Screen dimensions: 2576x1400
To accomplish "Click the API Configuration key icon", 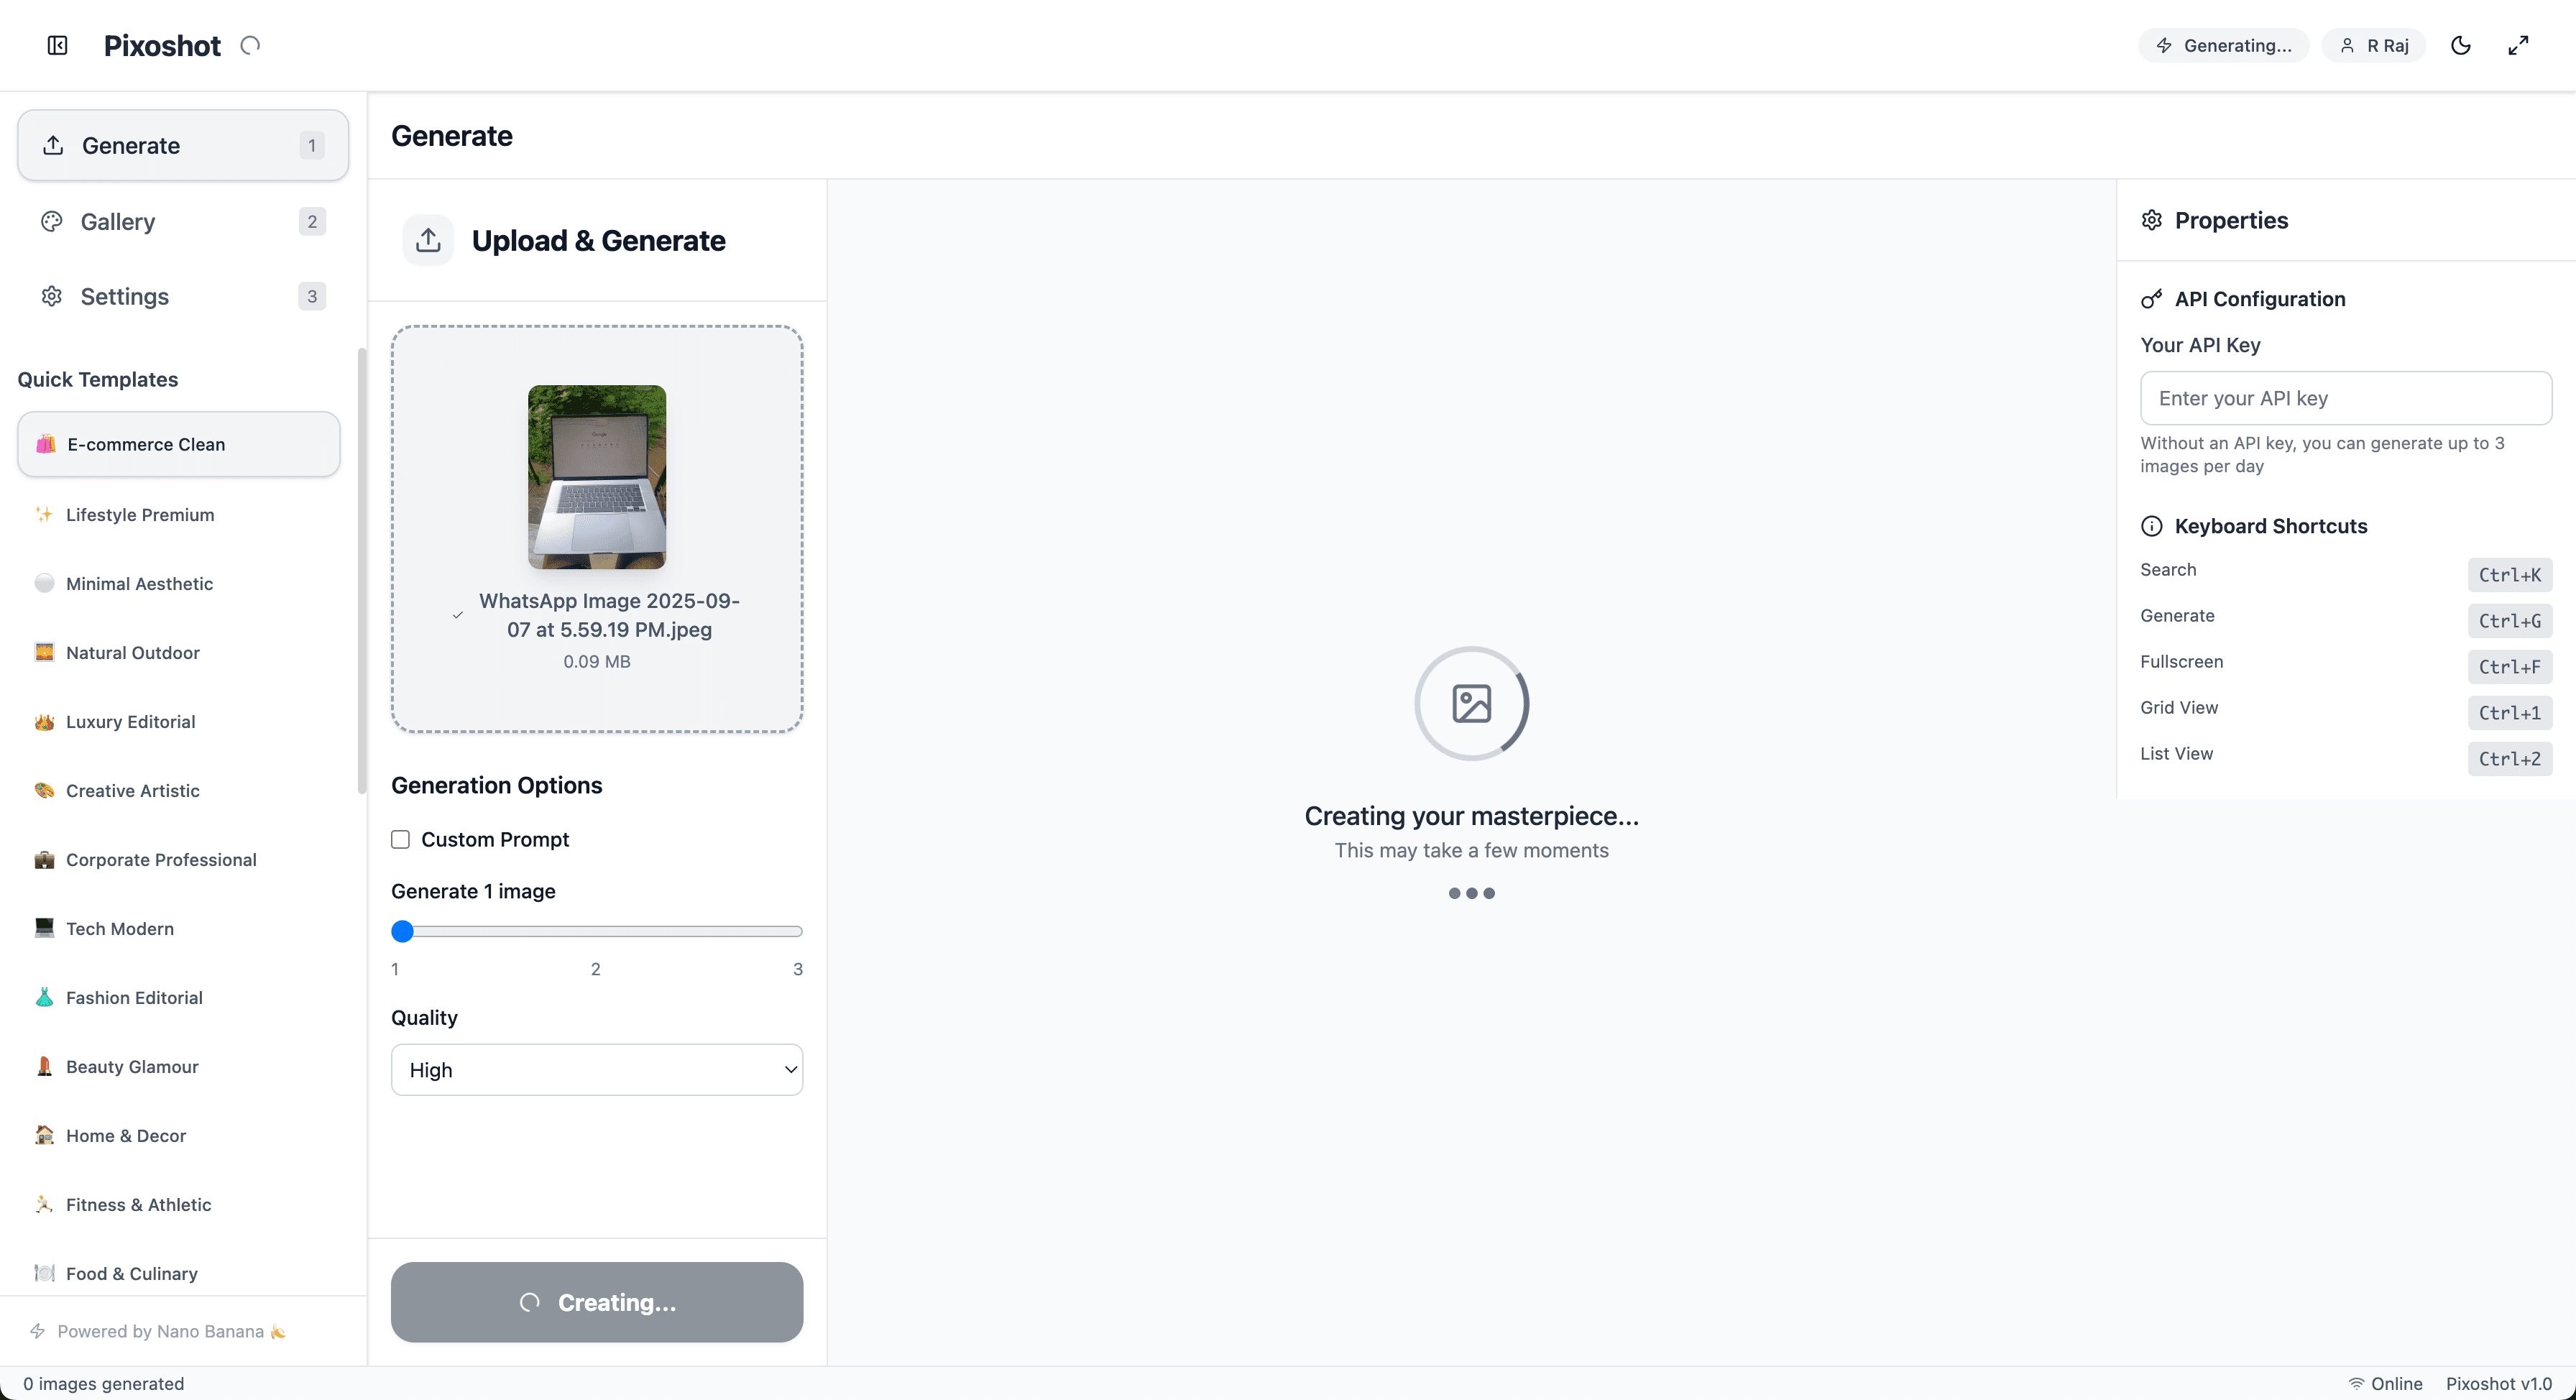I will (2152, 298).
